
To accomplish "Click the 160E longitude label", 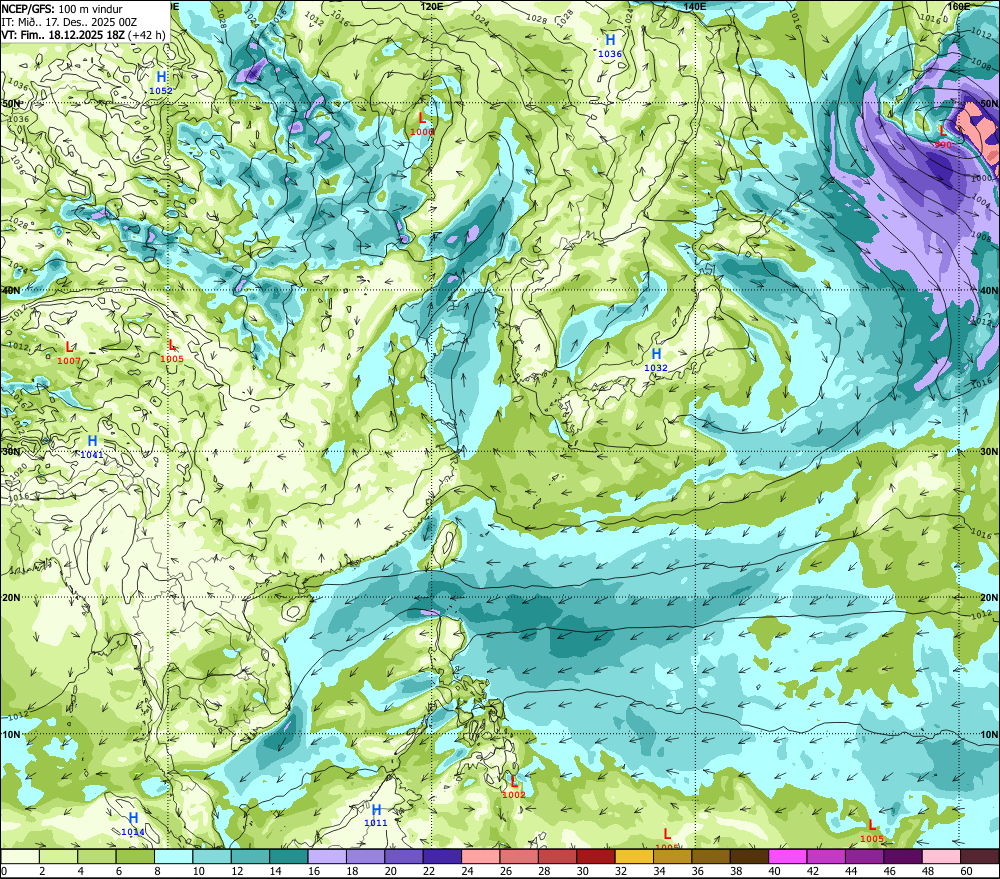I will coord(959,6).
